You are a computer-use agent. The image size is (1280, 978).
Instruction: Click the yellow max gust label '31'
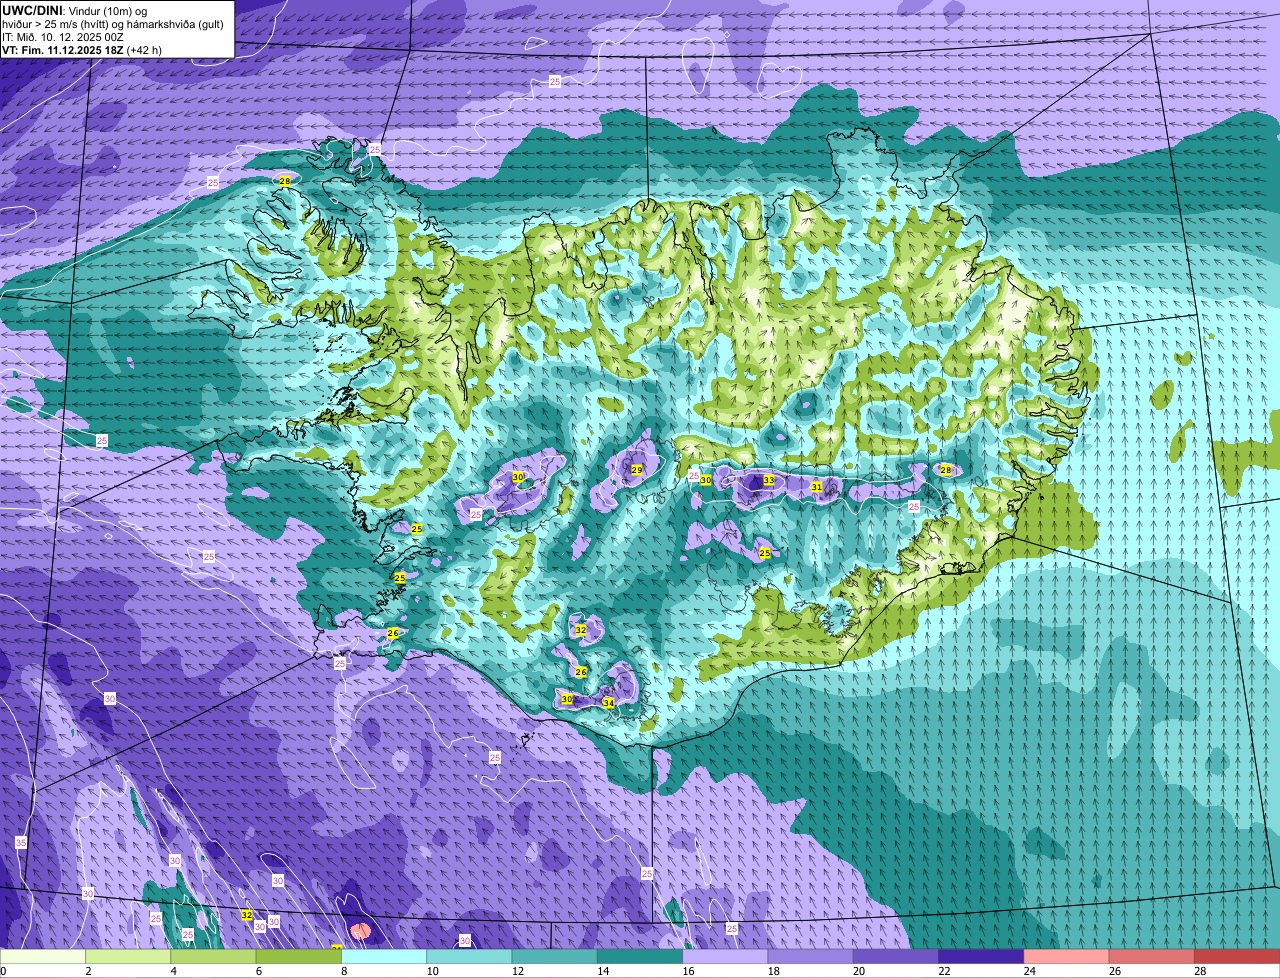(x=816, y=487)
